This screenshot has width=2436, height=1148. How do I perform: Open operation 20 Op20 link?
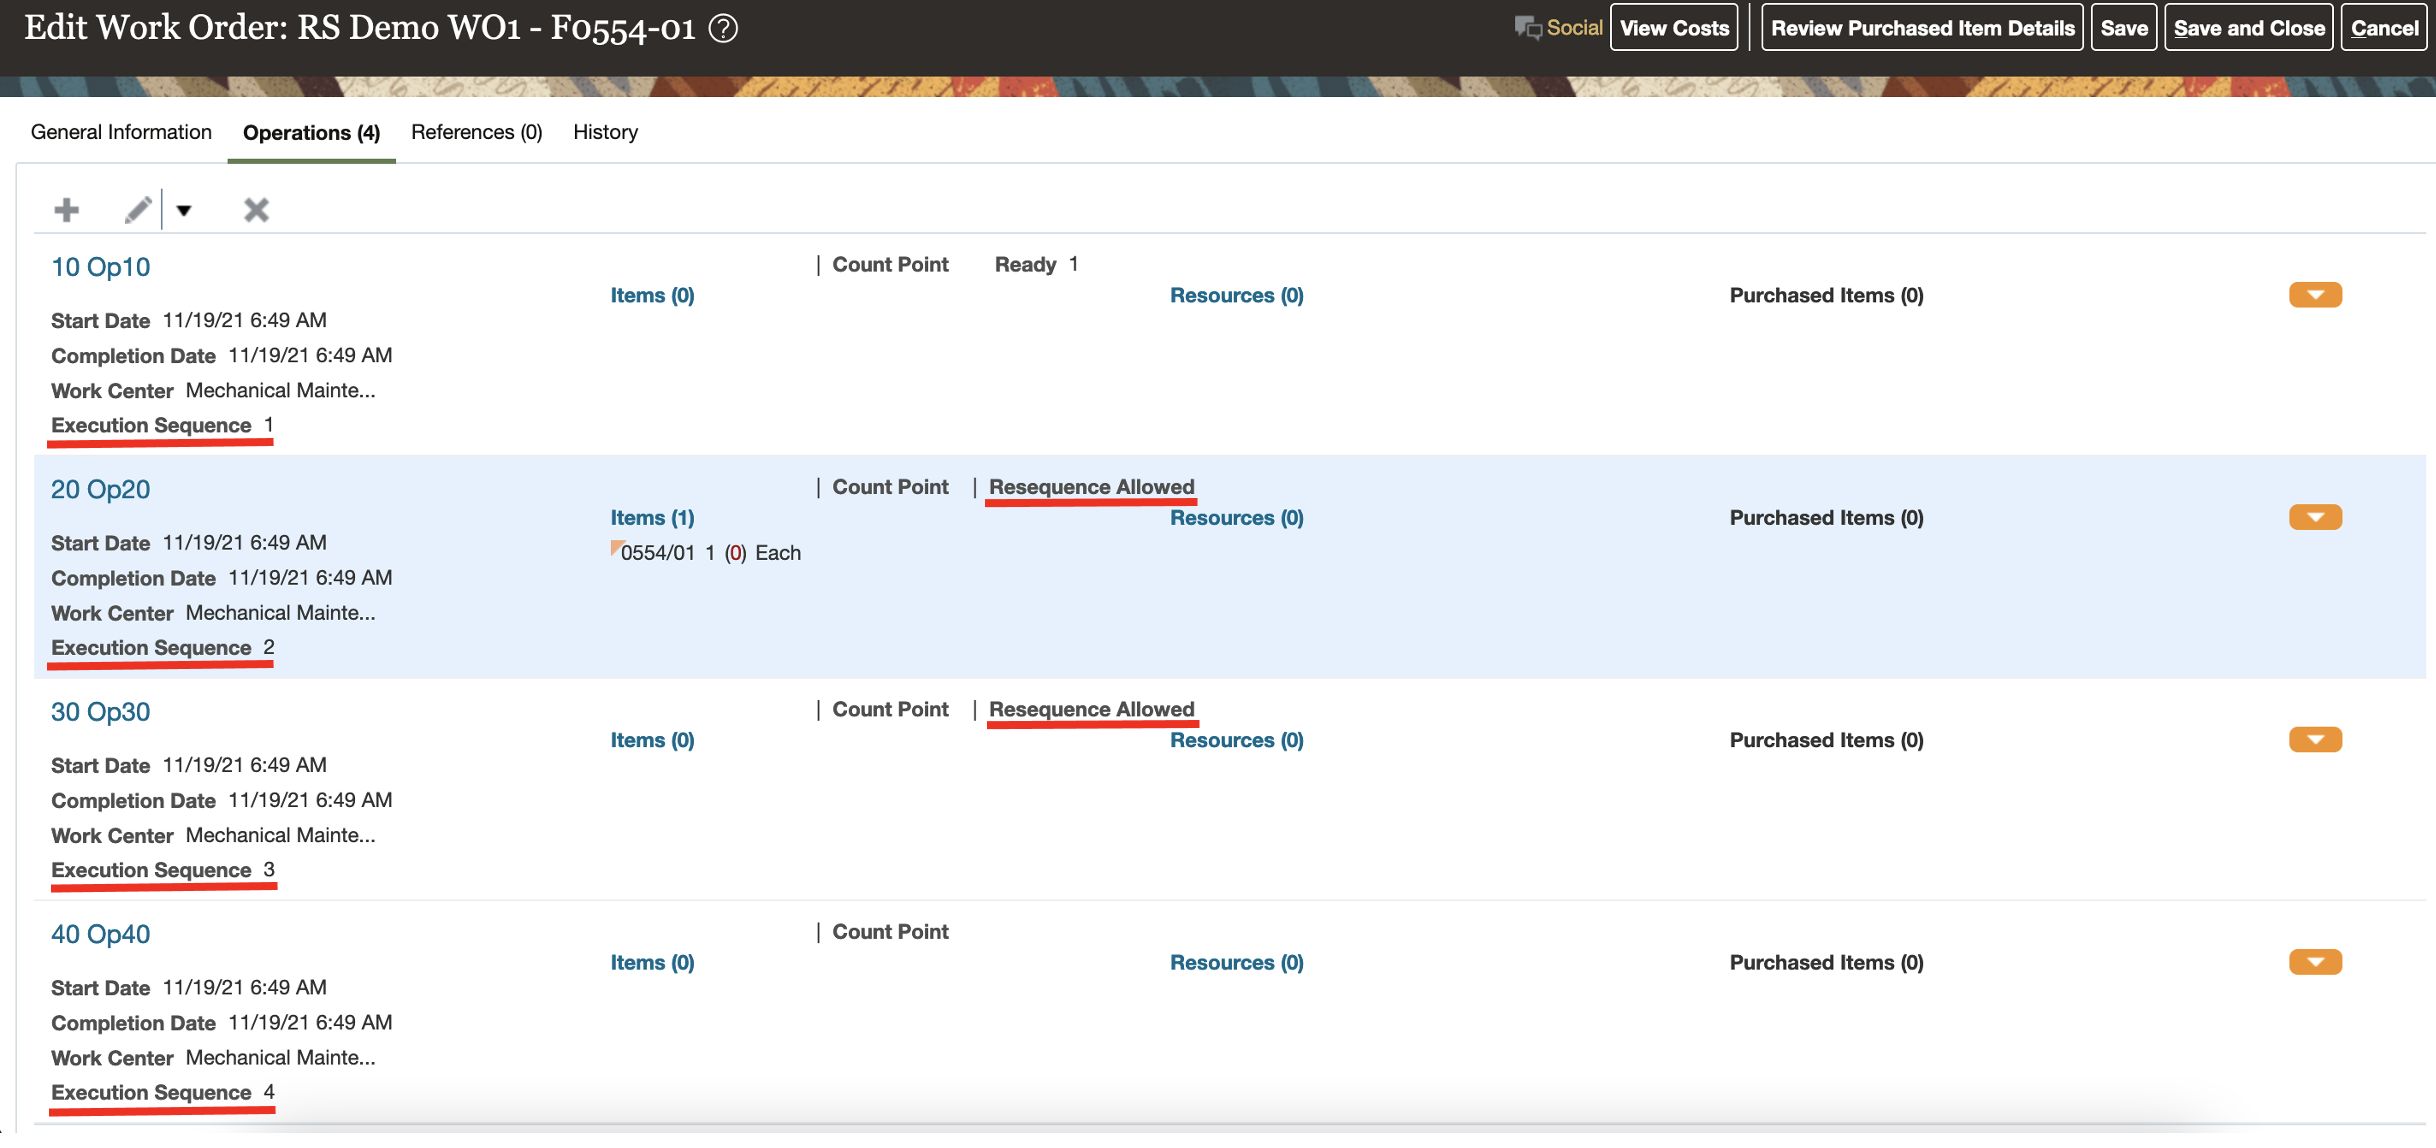[x=100, y=489]
